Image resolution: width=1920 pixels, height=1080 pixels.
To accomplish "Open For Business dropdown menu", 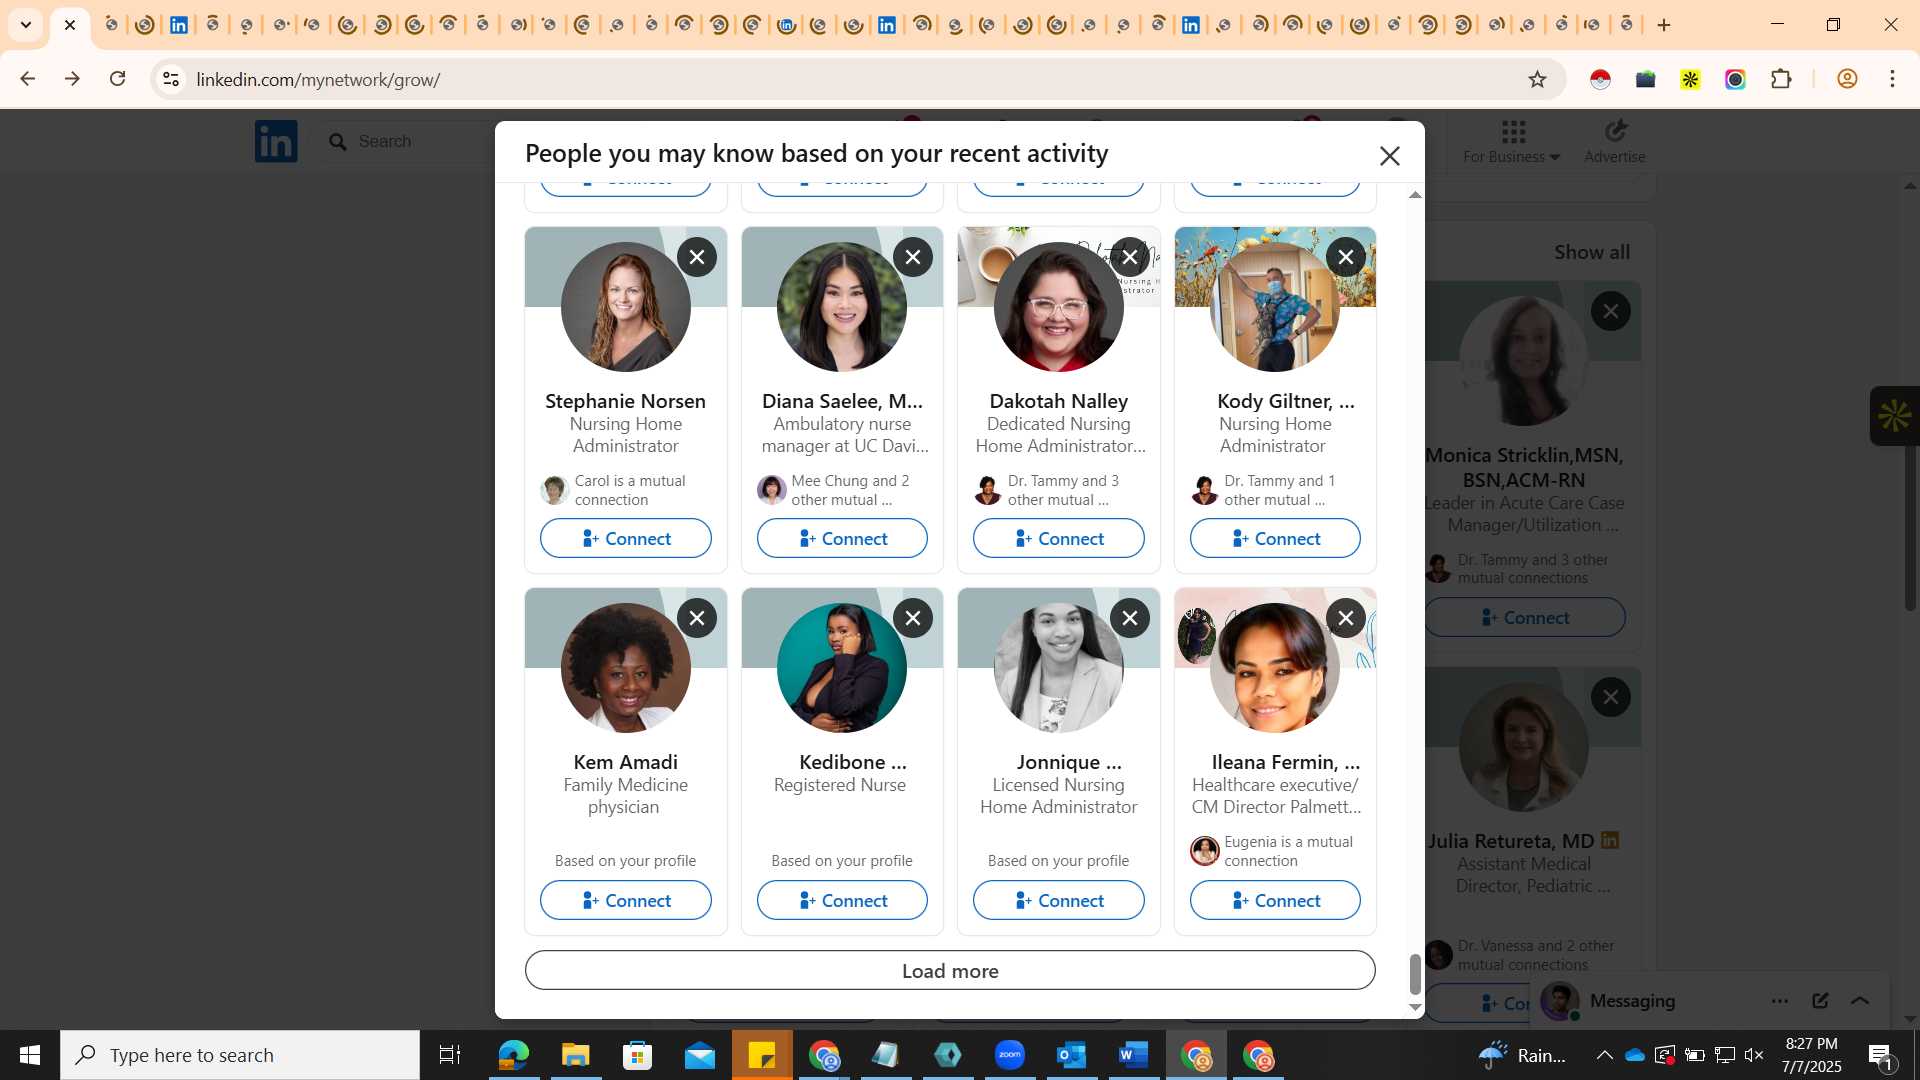I will pyautogui.click(x=1511, y=141).
